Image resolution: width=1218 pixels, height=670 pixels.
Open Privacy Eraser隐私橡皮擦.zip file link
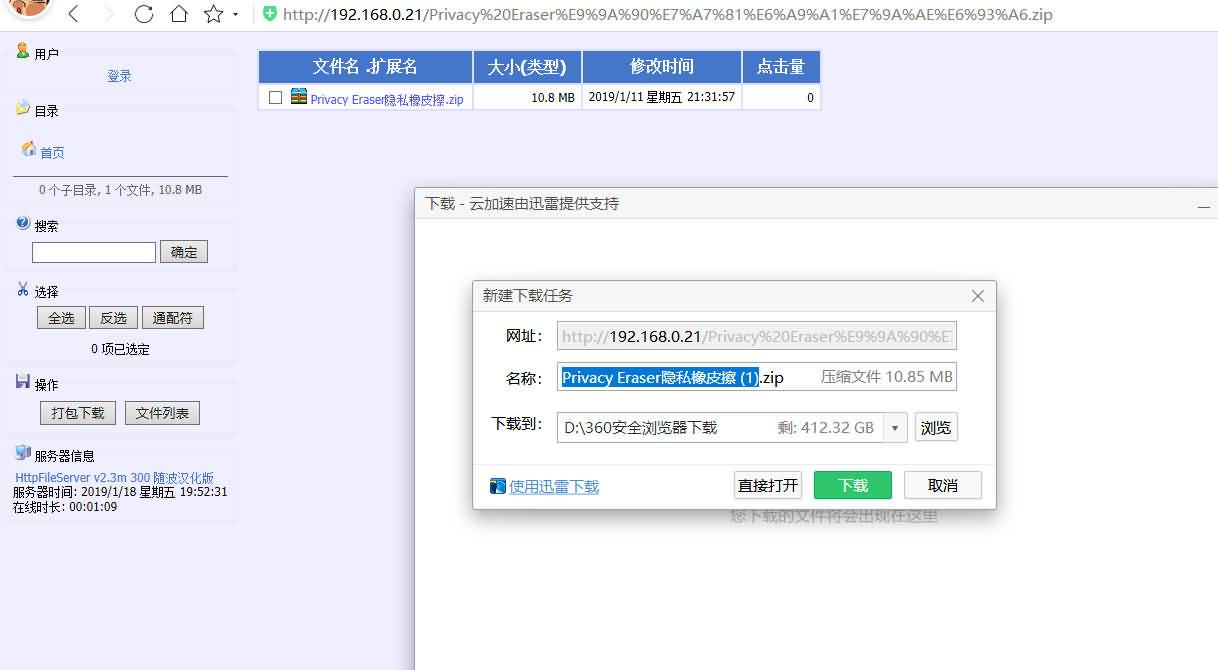pyautogui.click(x=387, y=99)
